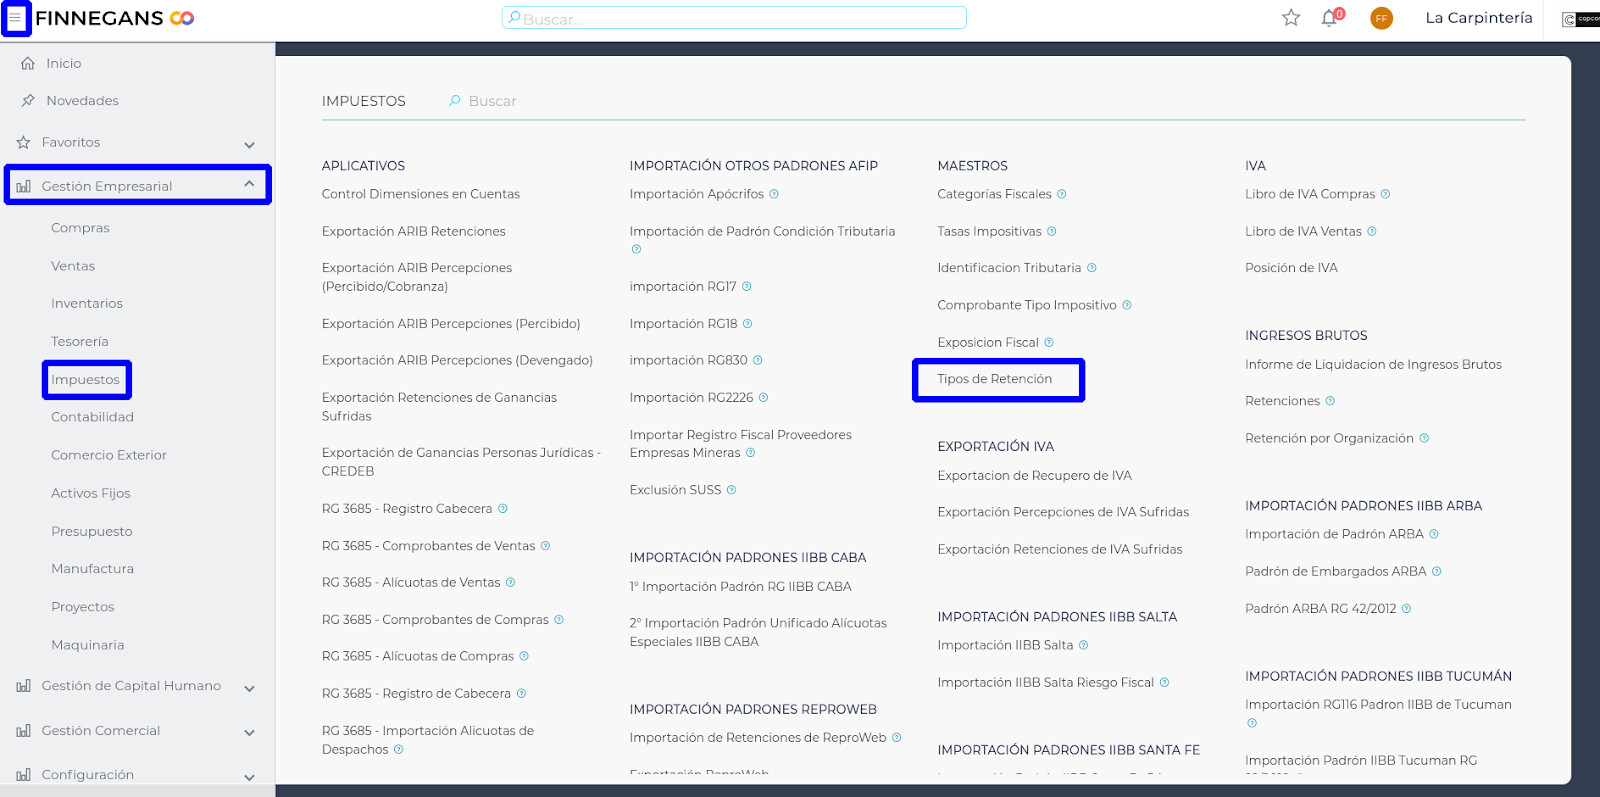
Task: Select Presupuesto from the sidebar
Action: pos(92,531)
